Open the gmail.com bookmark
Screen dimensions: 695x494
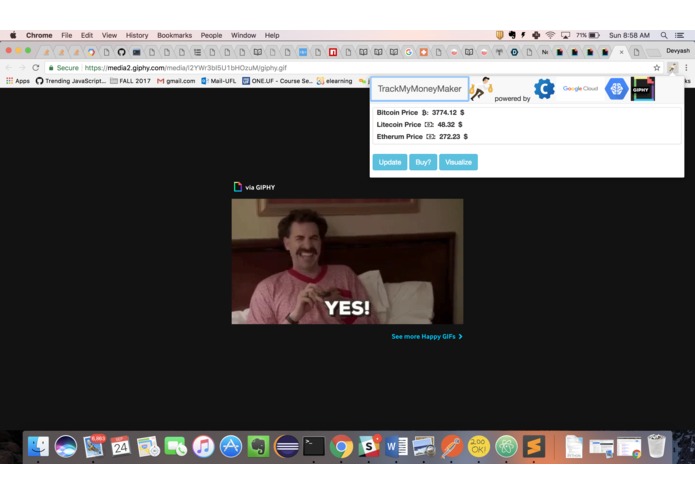[176, 81]
